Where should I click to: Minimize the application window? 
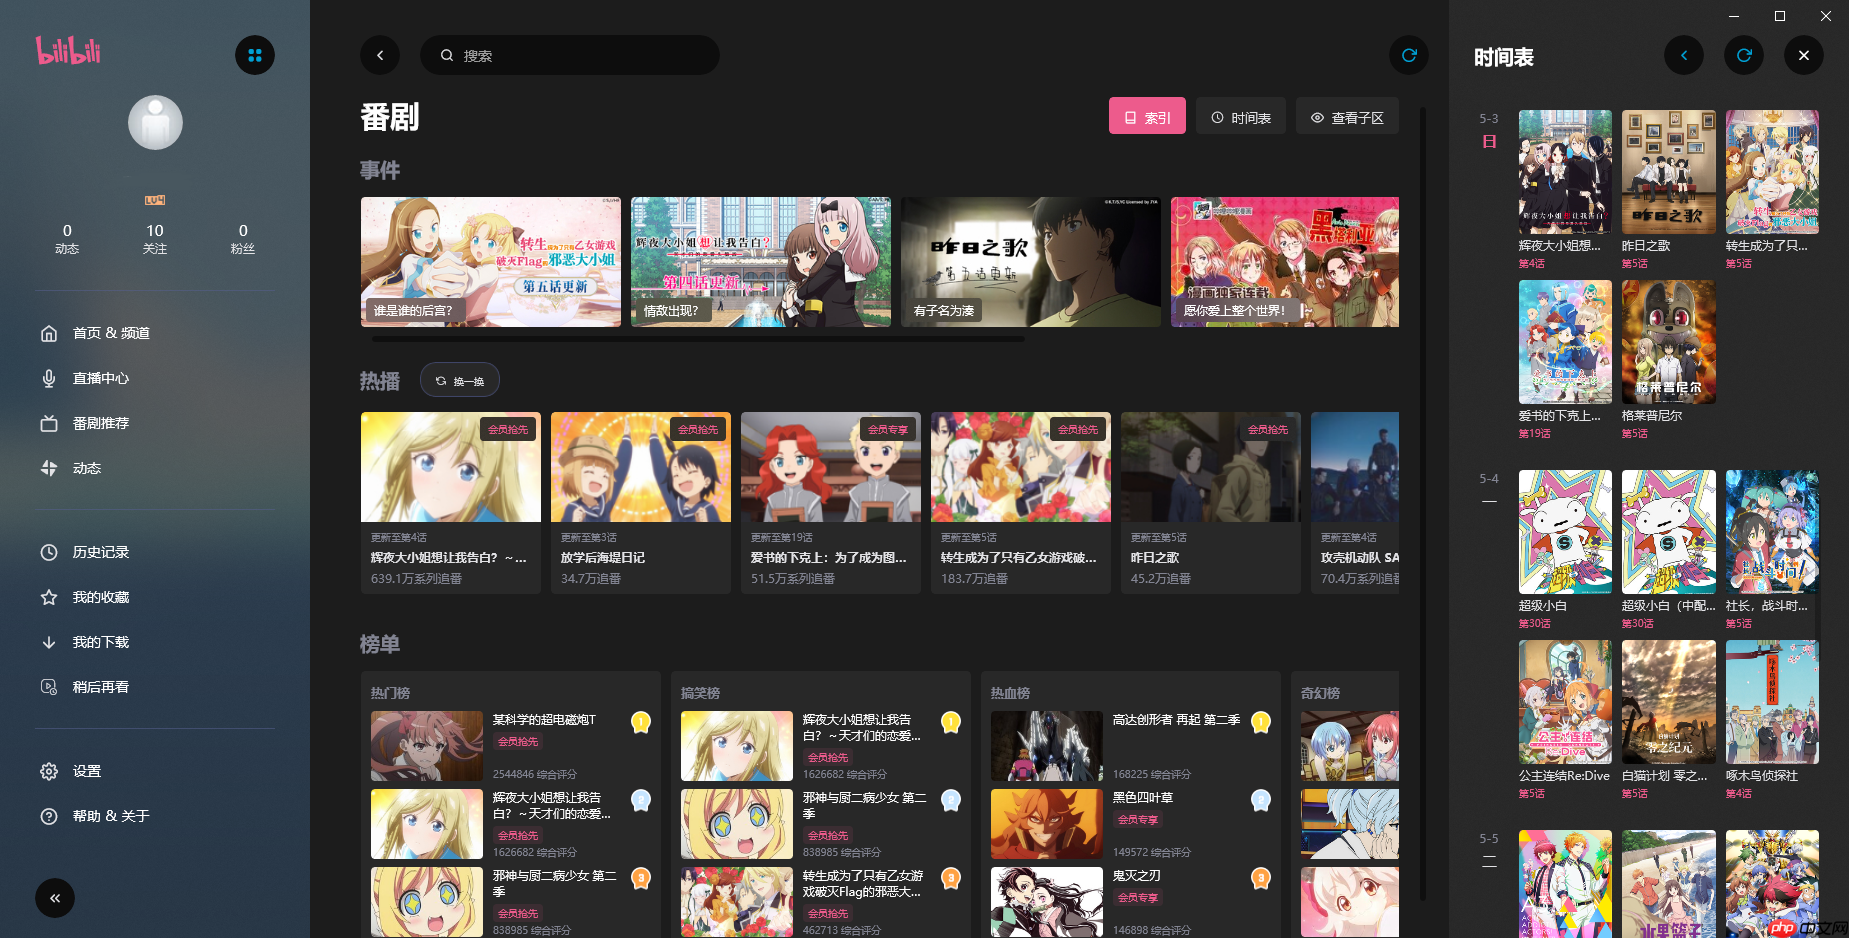[1735, 16]
